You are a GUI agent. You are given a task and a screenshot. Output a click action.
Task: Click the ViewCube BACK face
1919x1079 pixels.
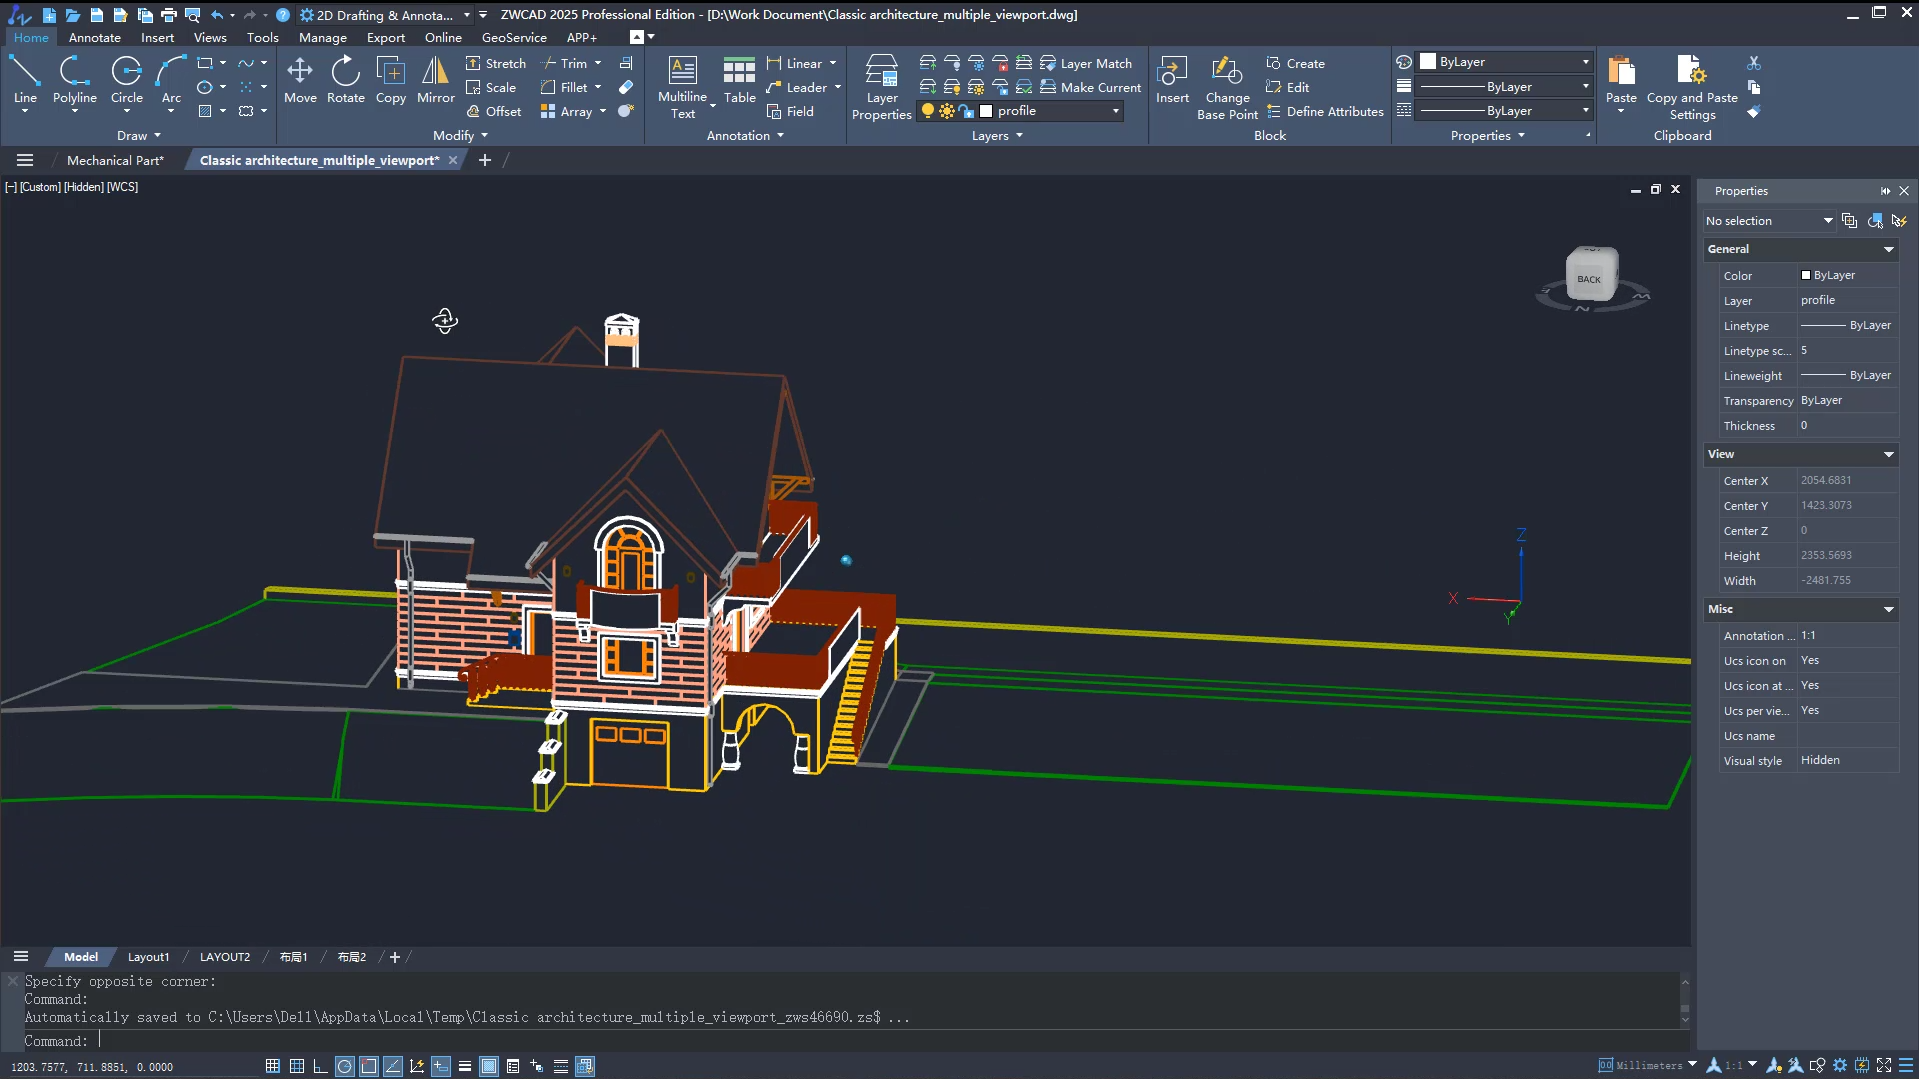pyautogui.click(x=1589, y=279)
